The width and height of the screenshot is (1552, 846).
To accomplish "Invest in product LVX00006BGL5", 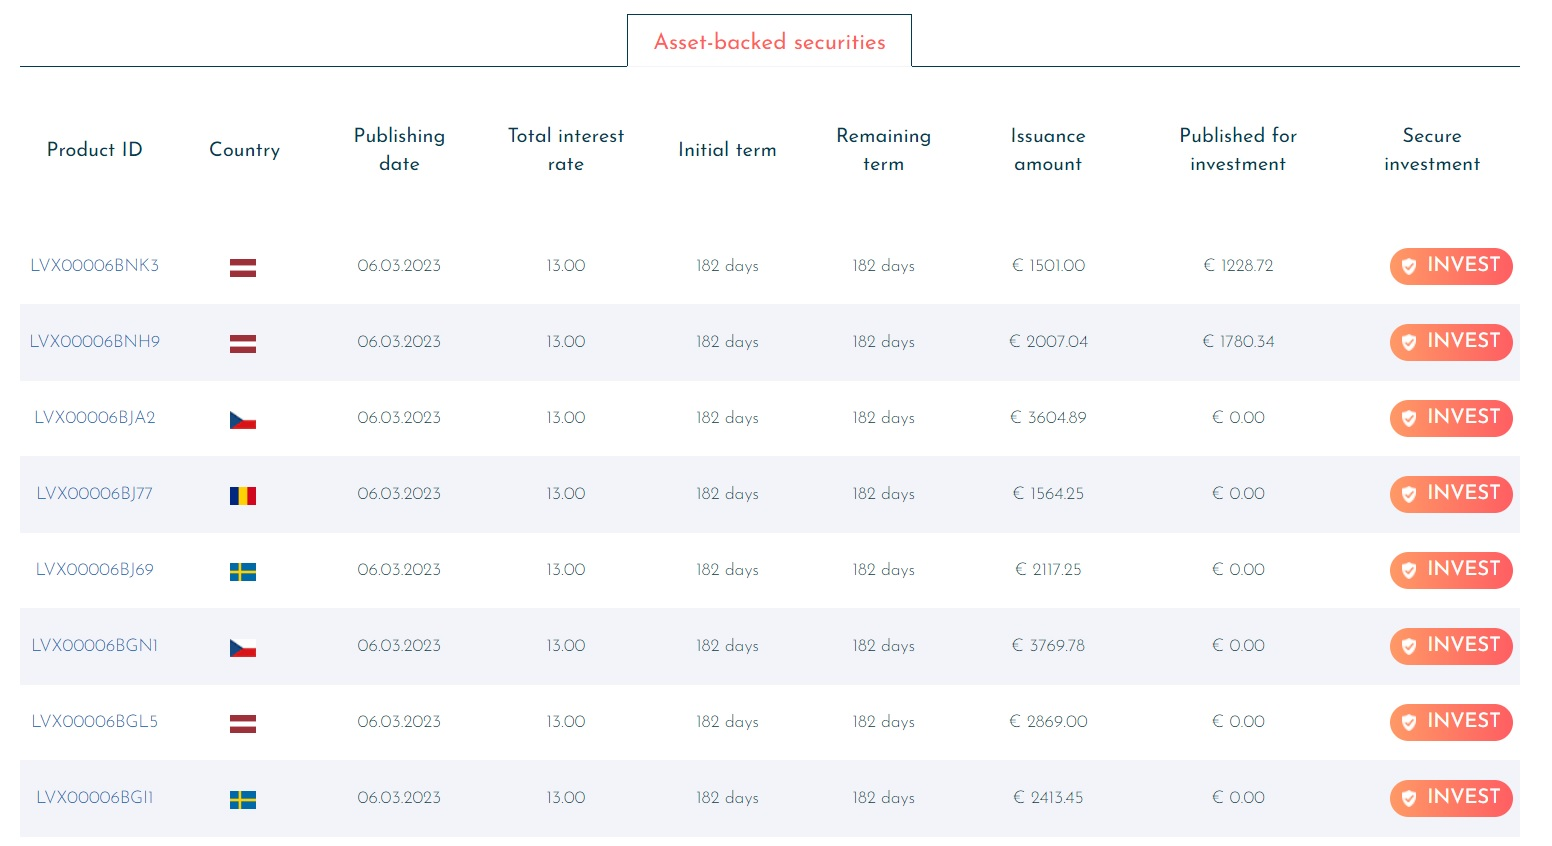I will coord(1451,722).
